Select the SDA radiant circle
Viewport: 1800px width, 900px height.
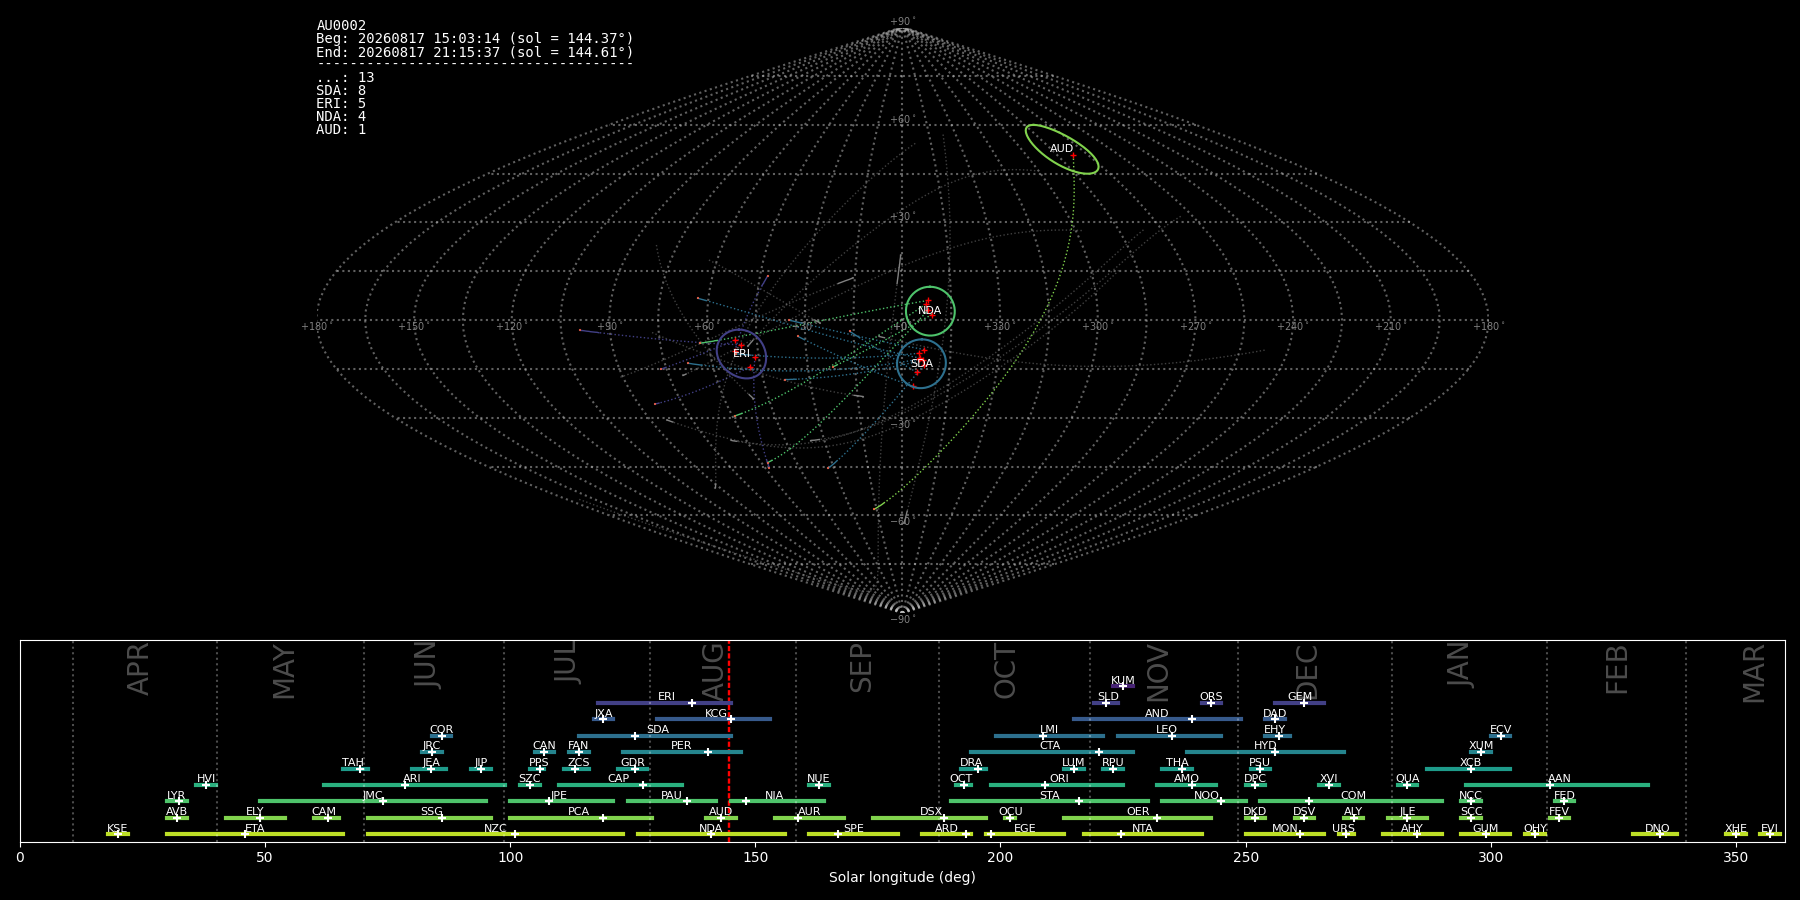(x=921, y=364)
